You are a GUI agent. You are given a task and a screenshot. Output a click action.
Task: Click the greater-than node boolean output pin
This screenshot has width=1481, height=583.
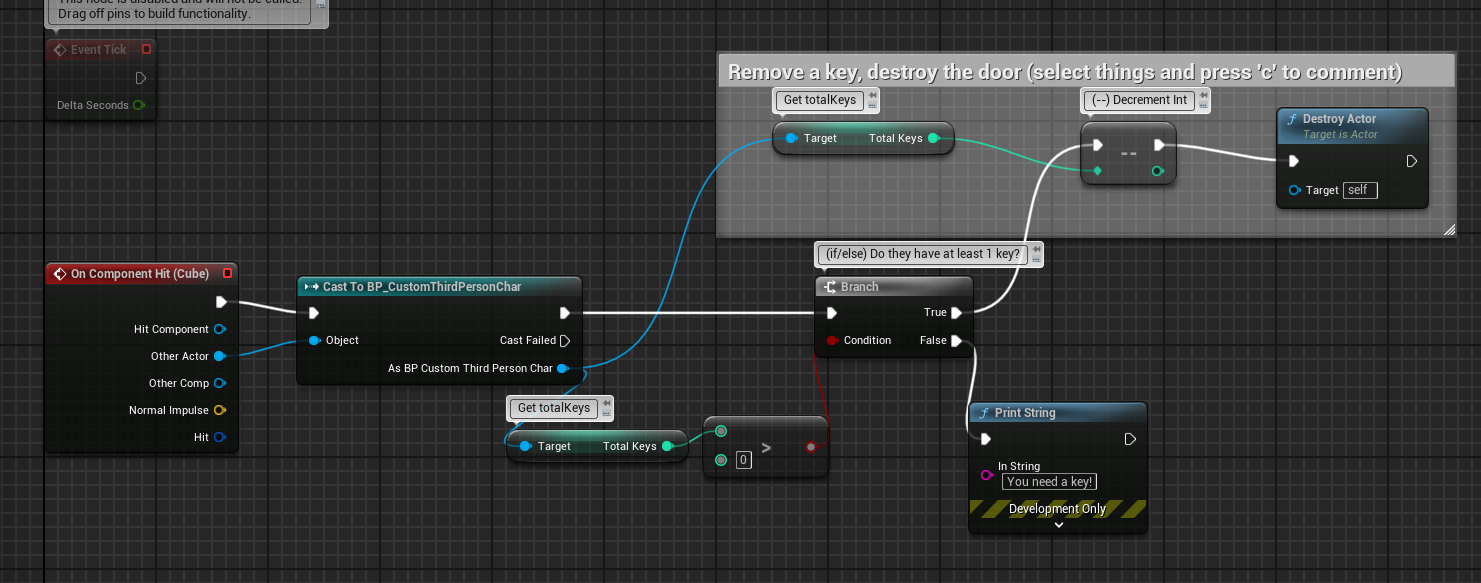(x=811, y=447)
